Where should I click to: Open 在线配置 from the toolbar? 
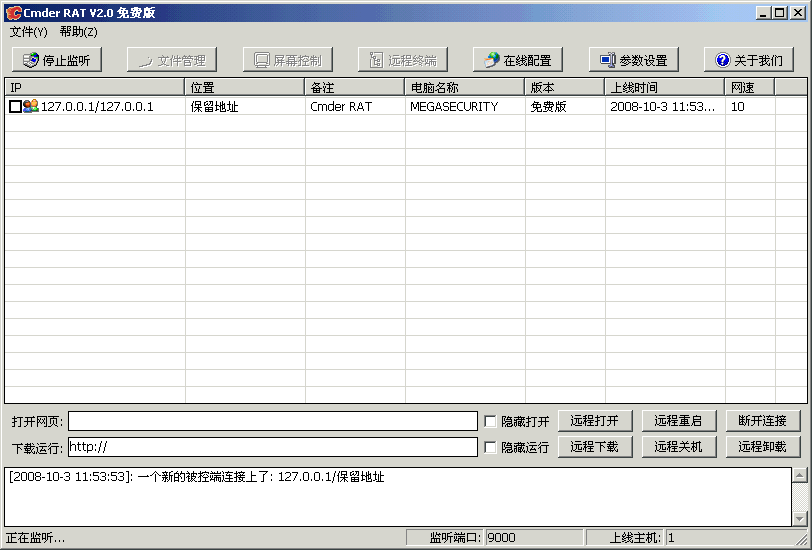492,60
